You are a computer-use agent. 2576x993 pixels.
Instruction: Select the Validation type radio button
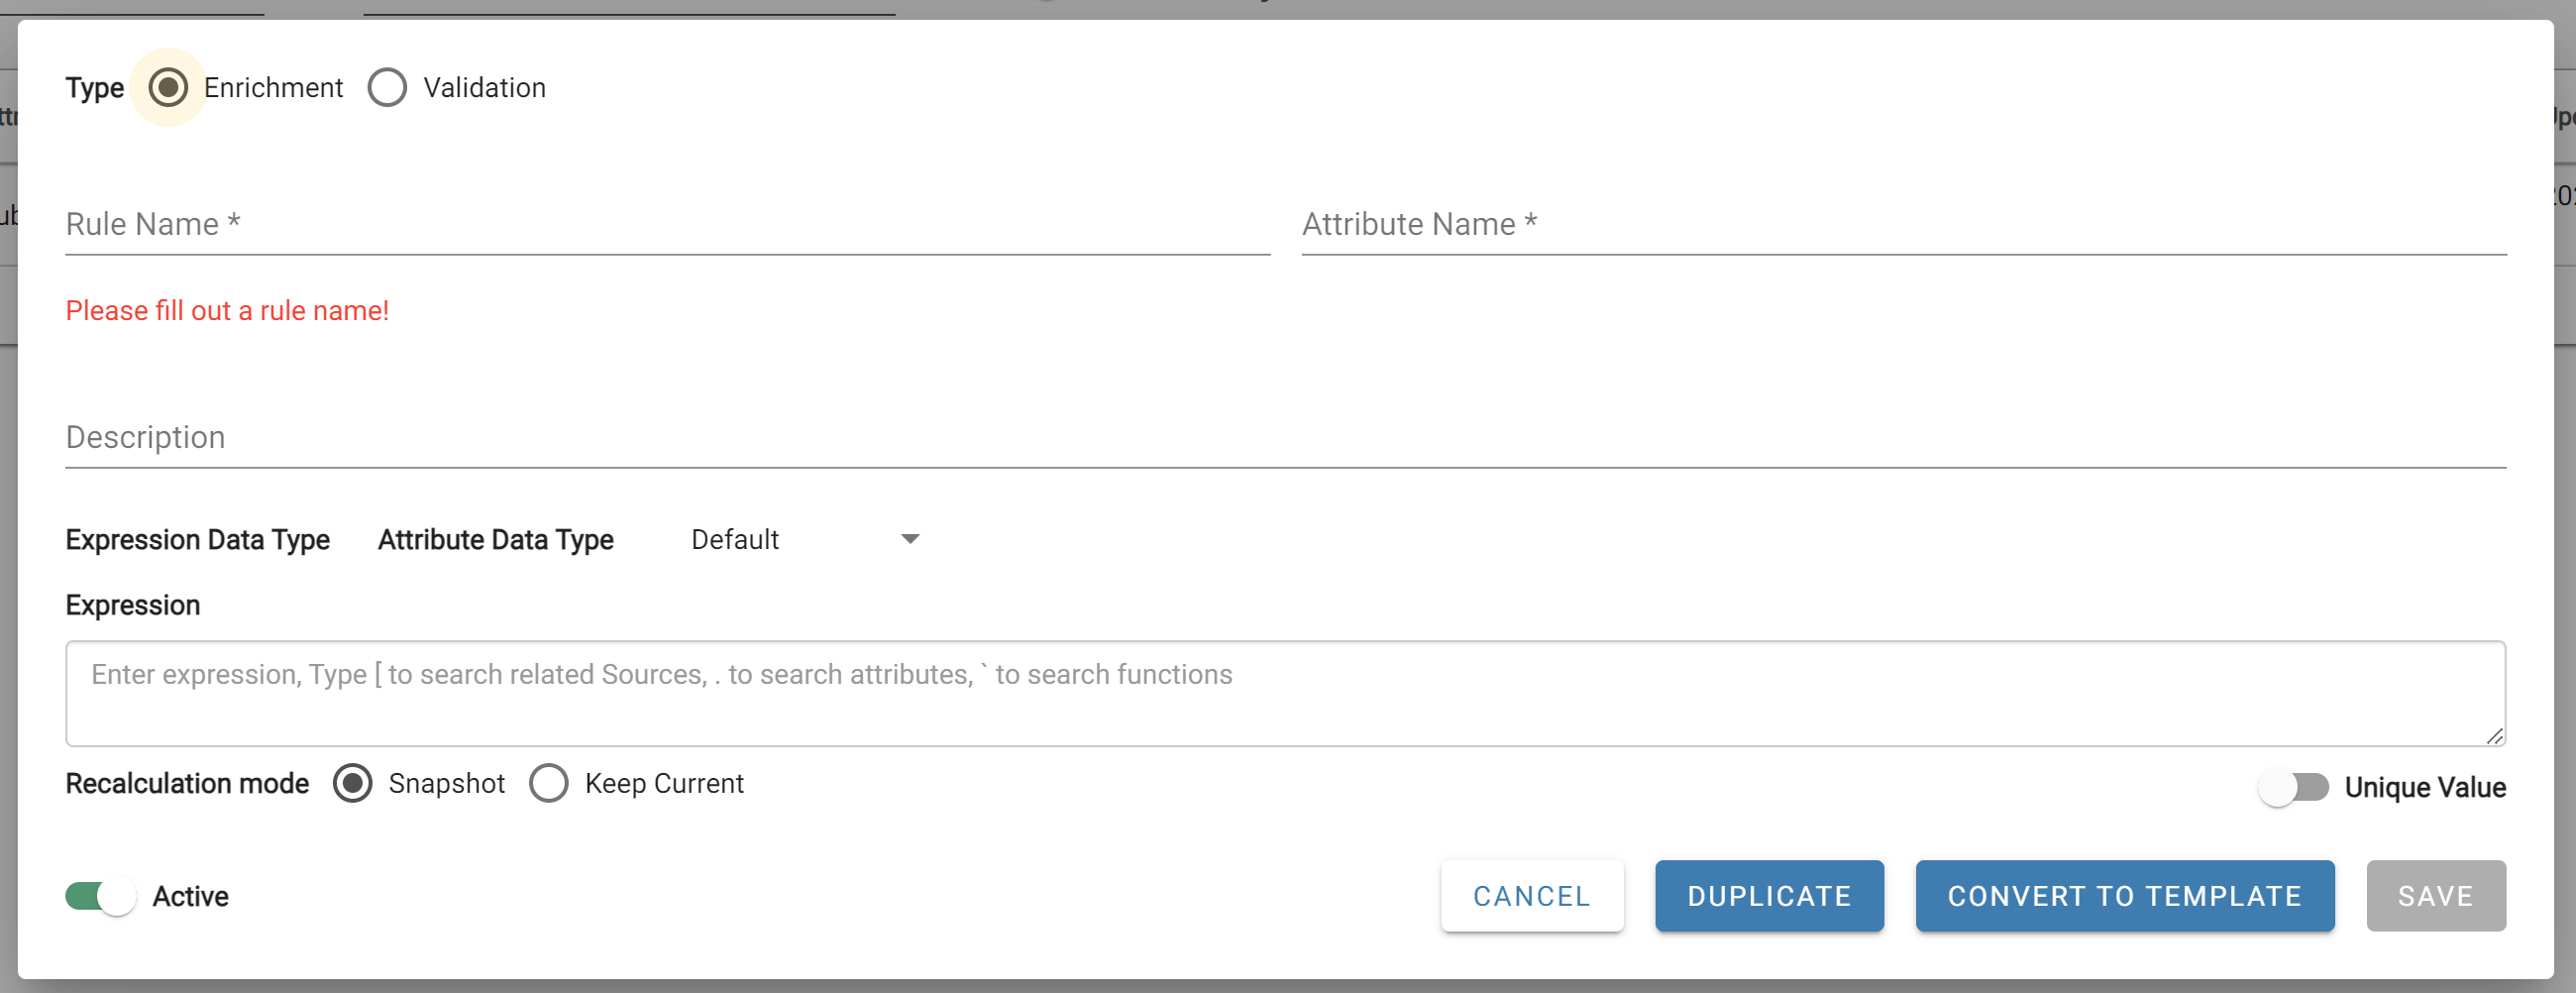[x=387, y=88]
